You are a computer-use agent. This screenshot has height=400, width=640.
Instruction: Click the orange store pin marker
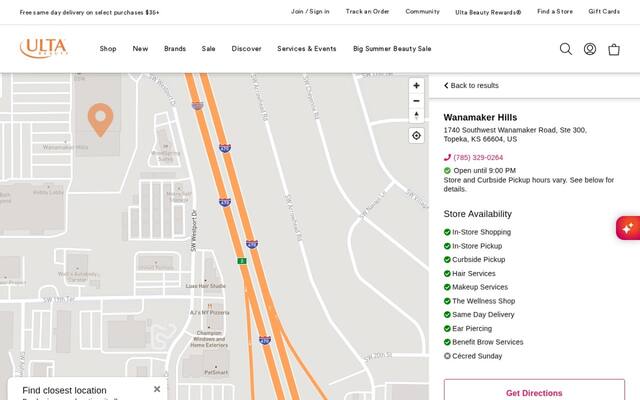point(100,120)
